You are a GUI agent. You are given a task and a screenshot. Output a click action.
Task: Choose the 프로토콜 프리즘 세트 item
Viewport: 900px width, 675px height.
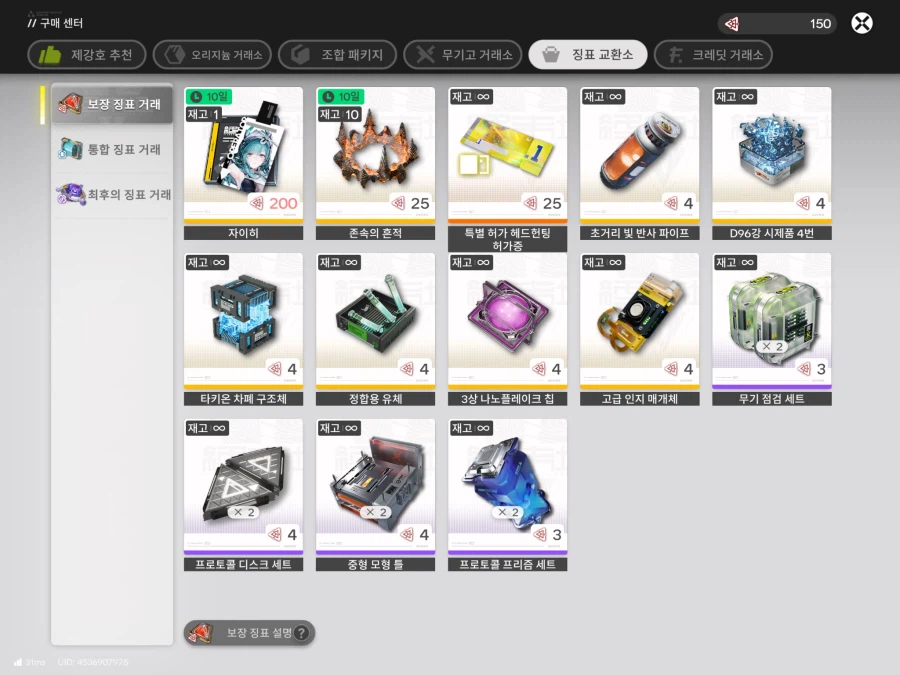click(x=507, y=487)
